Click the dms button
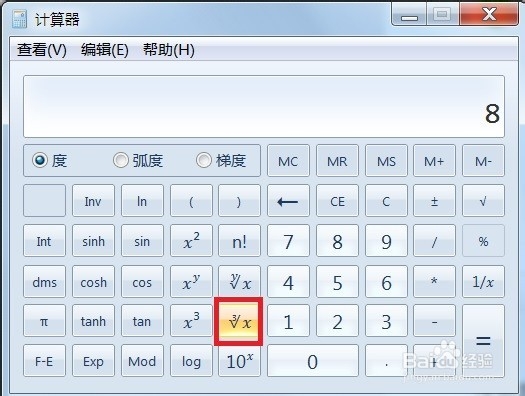525x396 pixels. [44, 282]
